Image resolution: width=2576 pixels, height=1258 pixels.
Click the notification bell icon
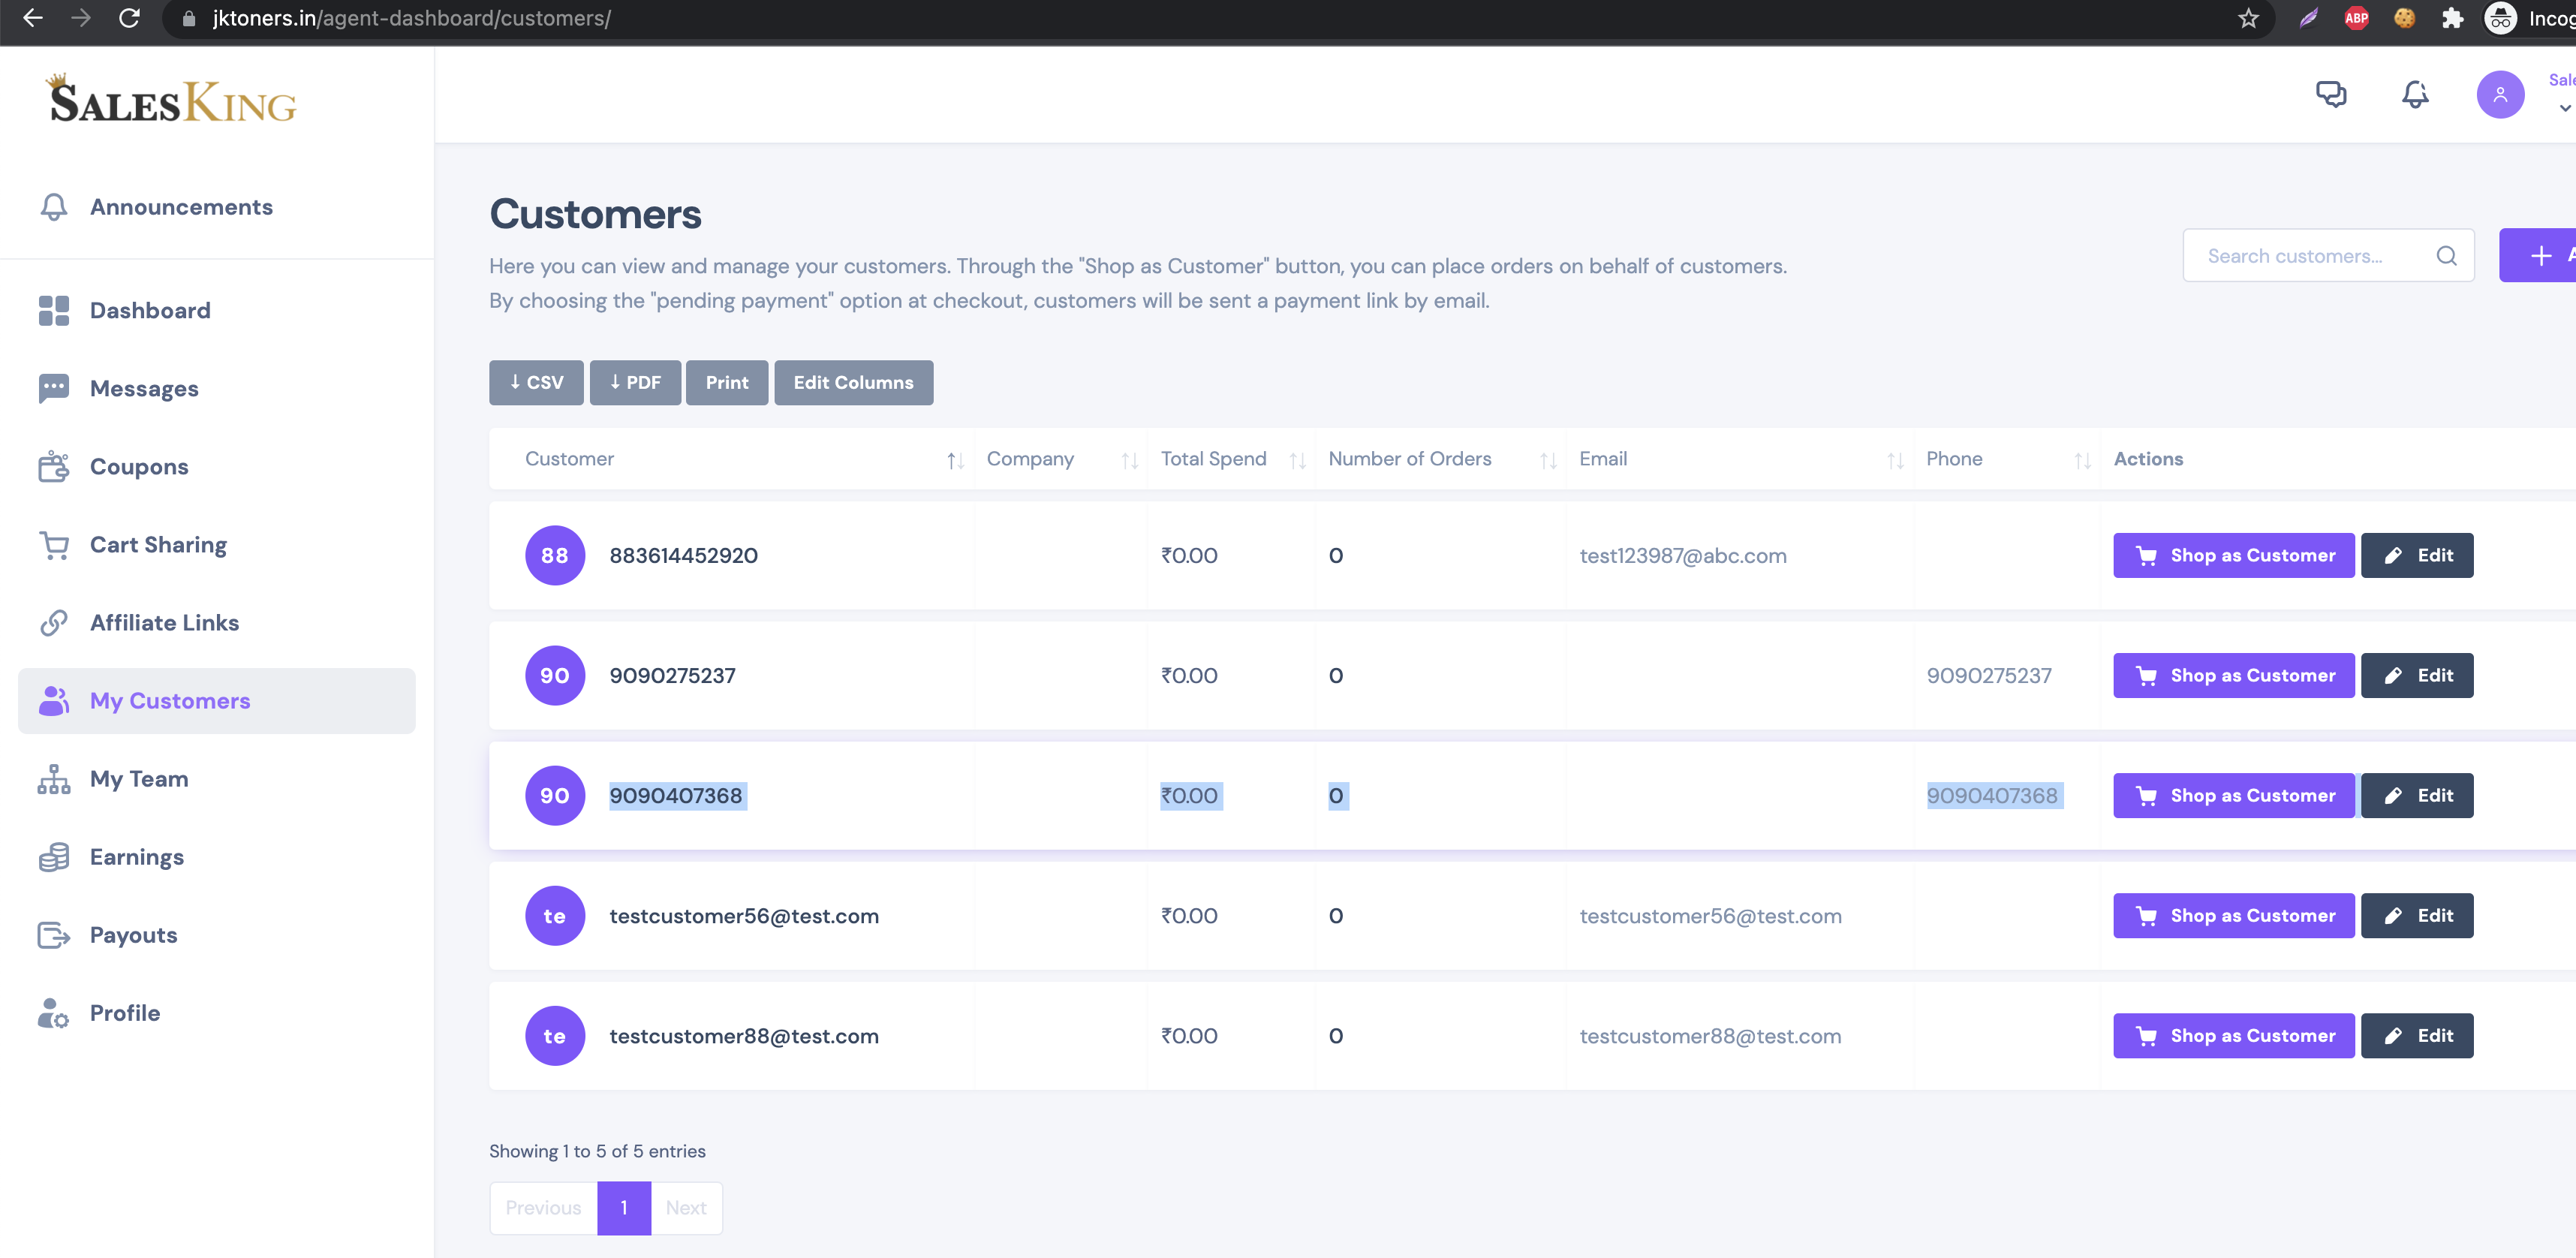click(2415, 94)
